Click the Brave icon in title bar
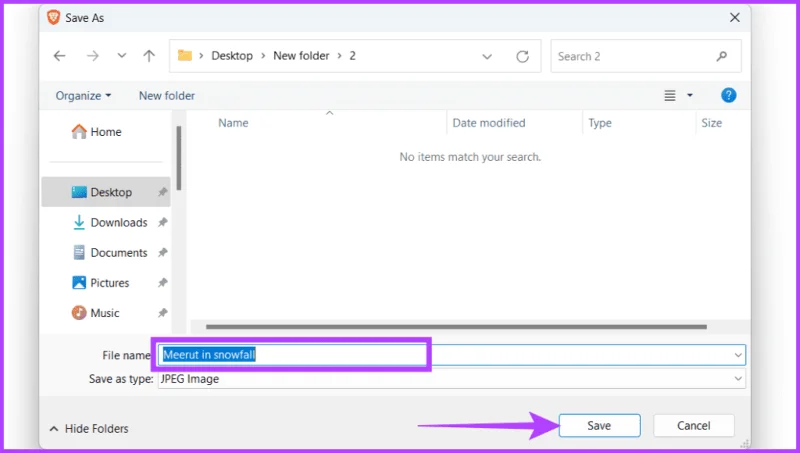This screenshot has width=800, height=453. (54, 17)
